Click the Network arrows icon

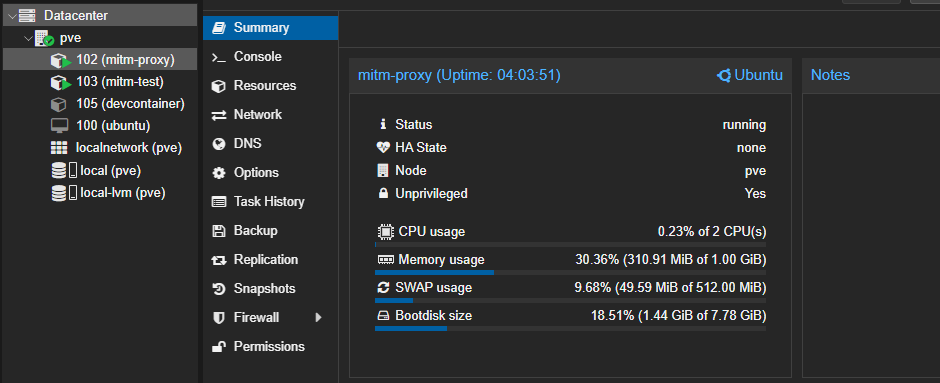click(x=219, y=115)
